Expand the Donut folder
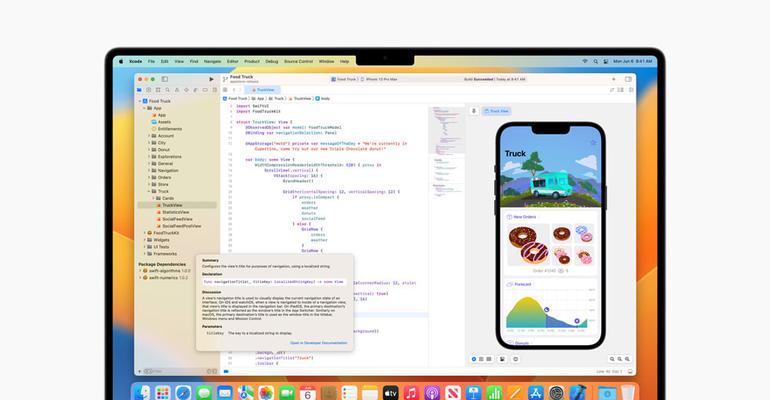 149,150
